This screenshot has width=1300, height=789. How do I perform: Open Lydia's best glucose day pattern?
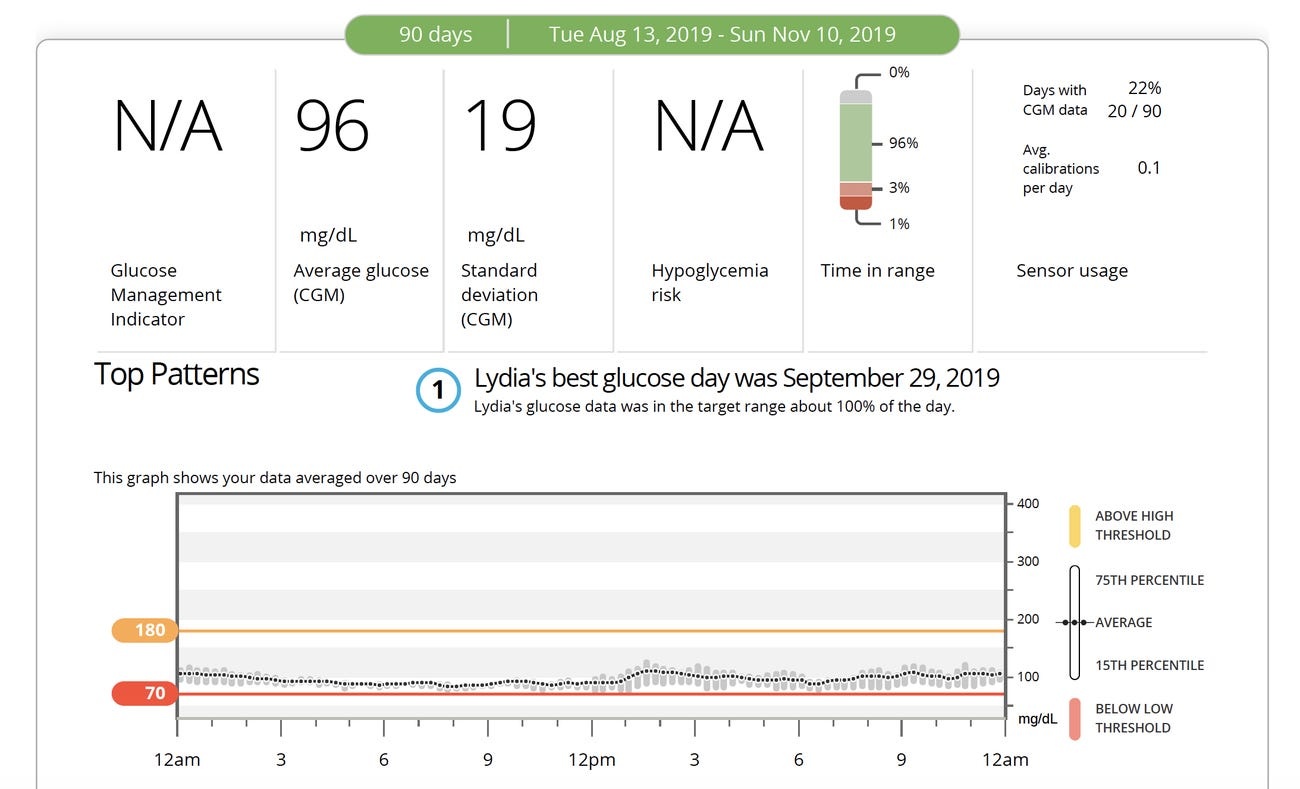pos(736,378)
